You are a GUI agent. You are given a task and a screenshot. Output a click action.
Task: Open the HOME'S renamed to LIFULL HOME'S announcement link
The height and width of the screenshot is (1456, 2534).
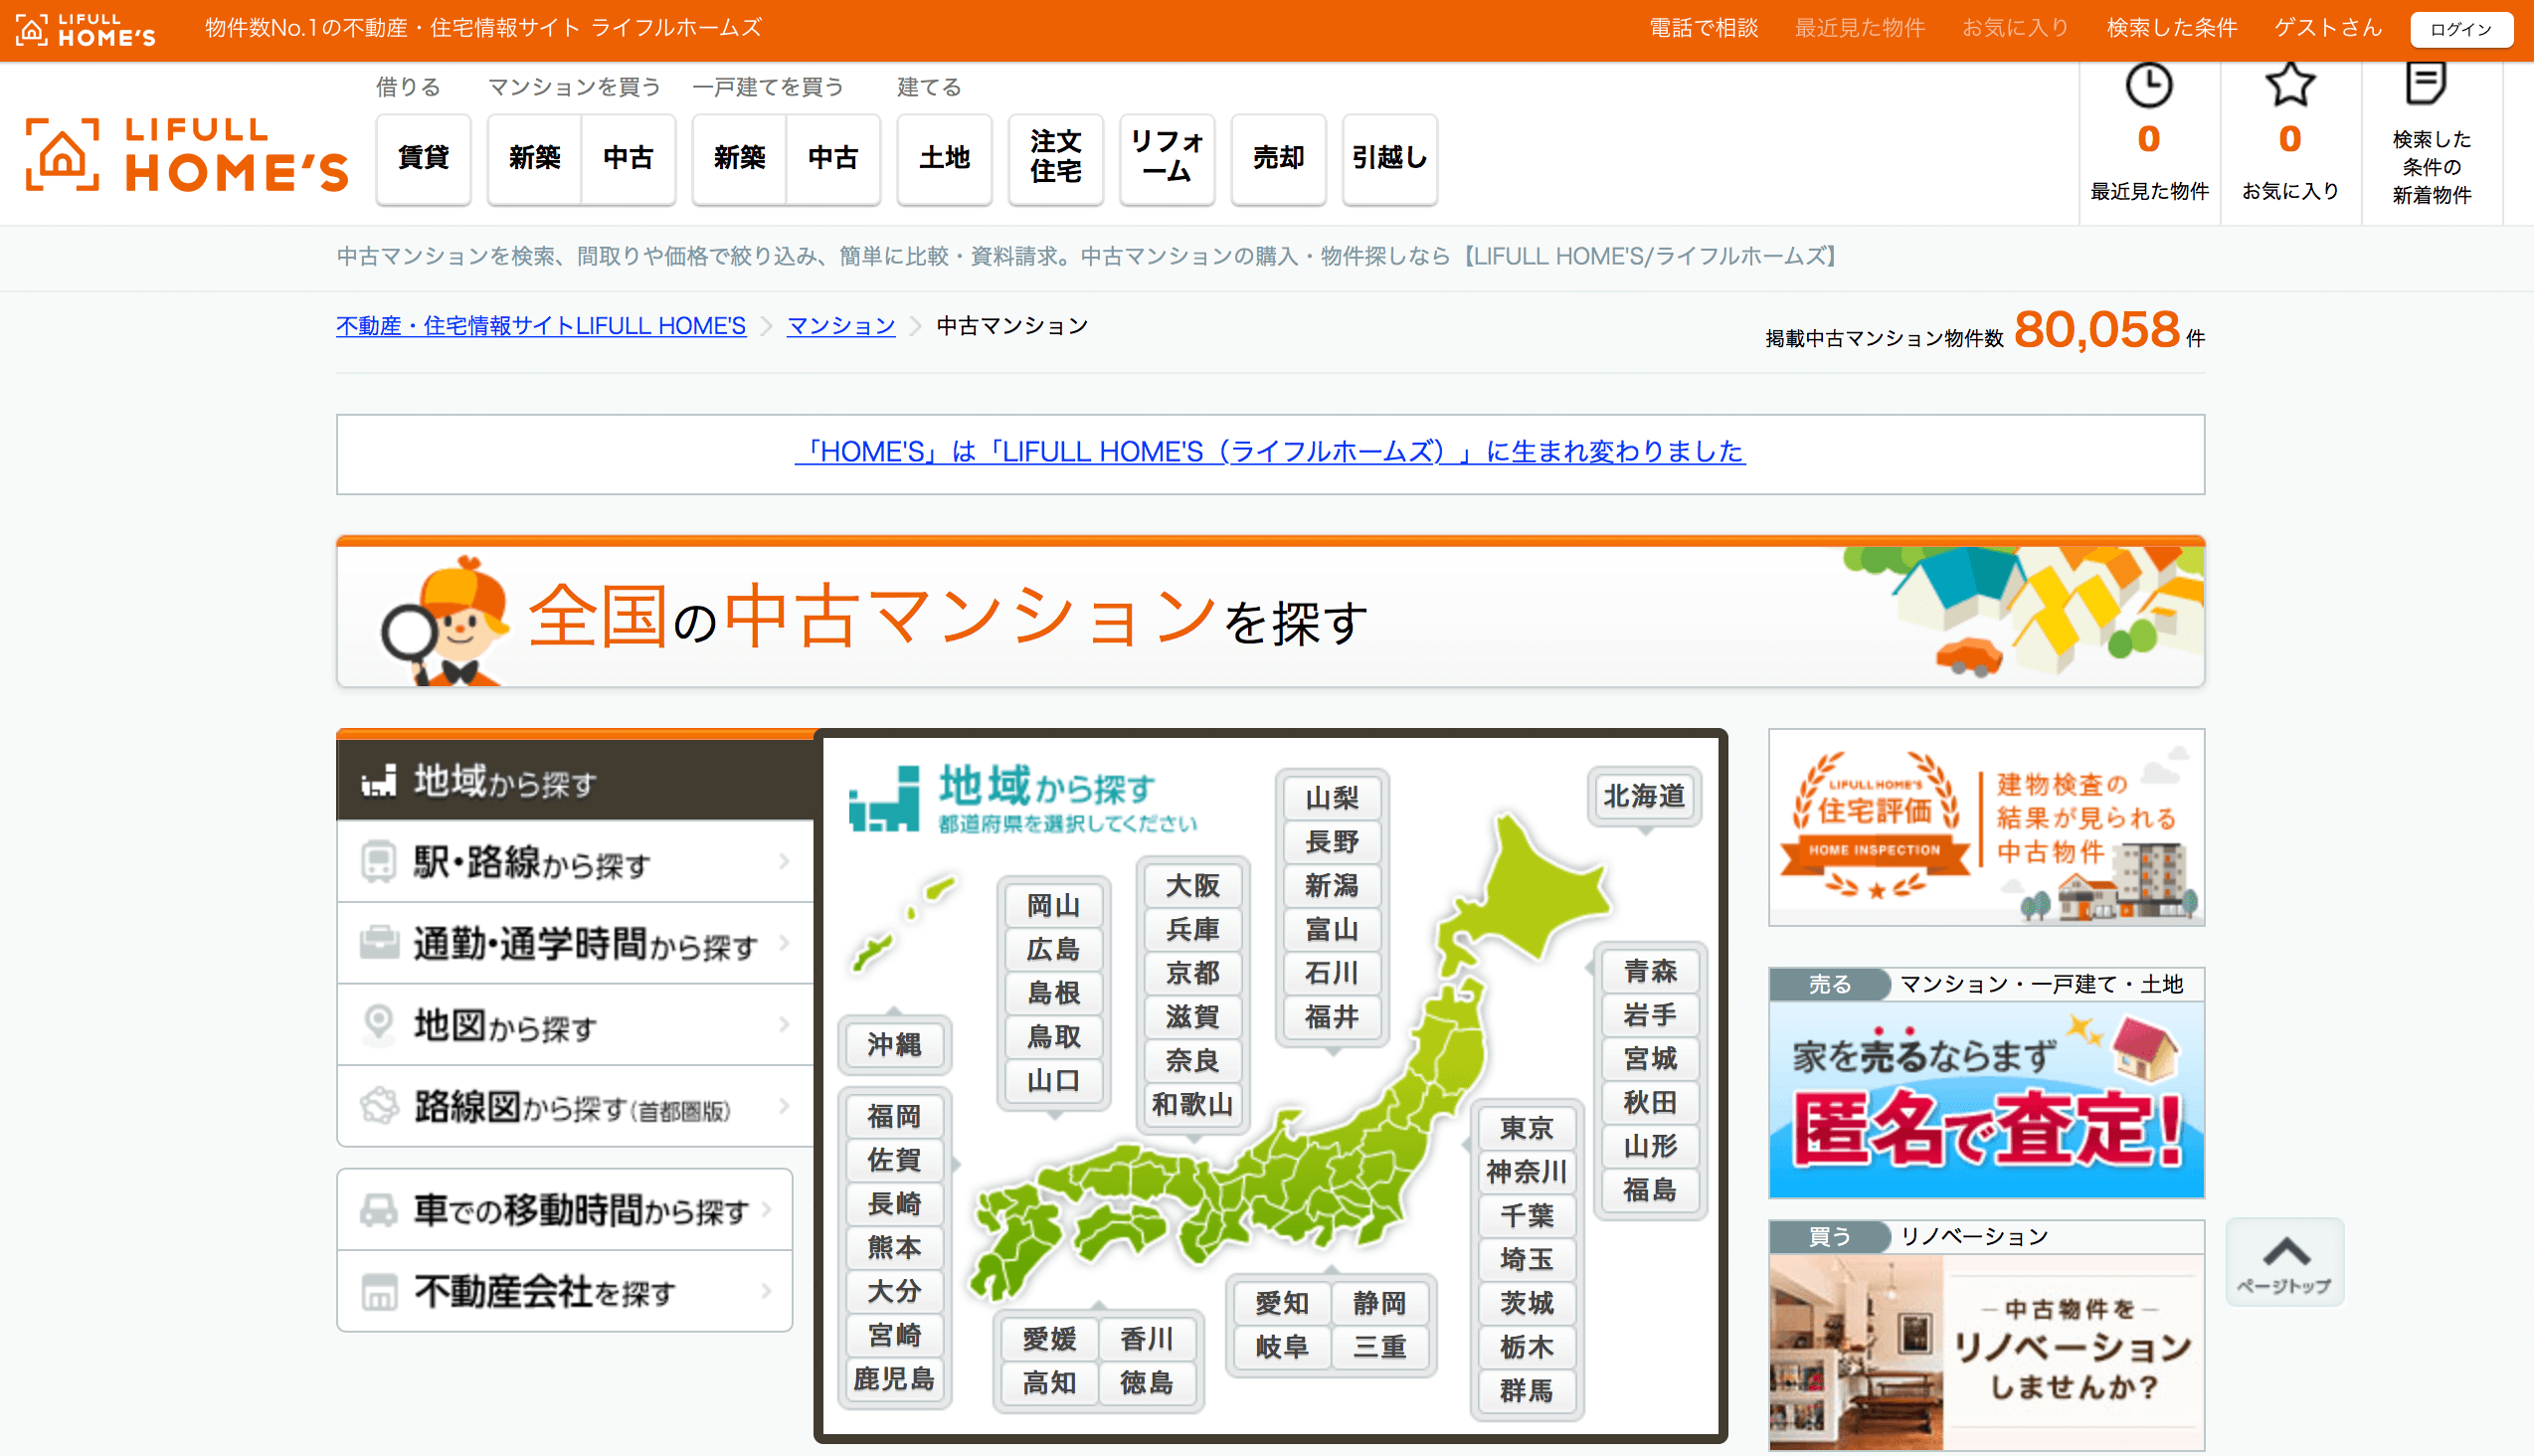point(1270,452)
